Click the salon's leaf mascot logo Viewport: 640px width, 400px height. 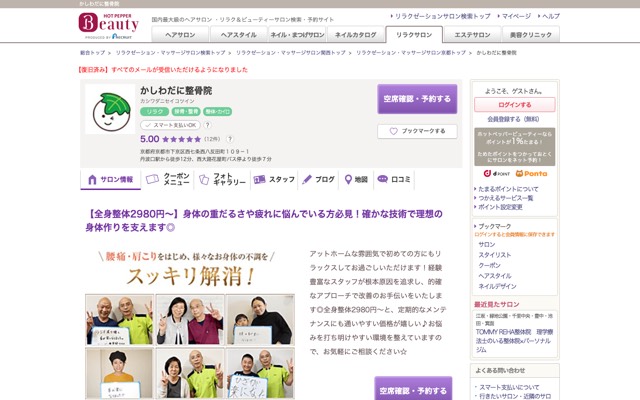click(110, 109)
